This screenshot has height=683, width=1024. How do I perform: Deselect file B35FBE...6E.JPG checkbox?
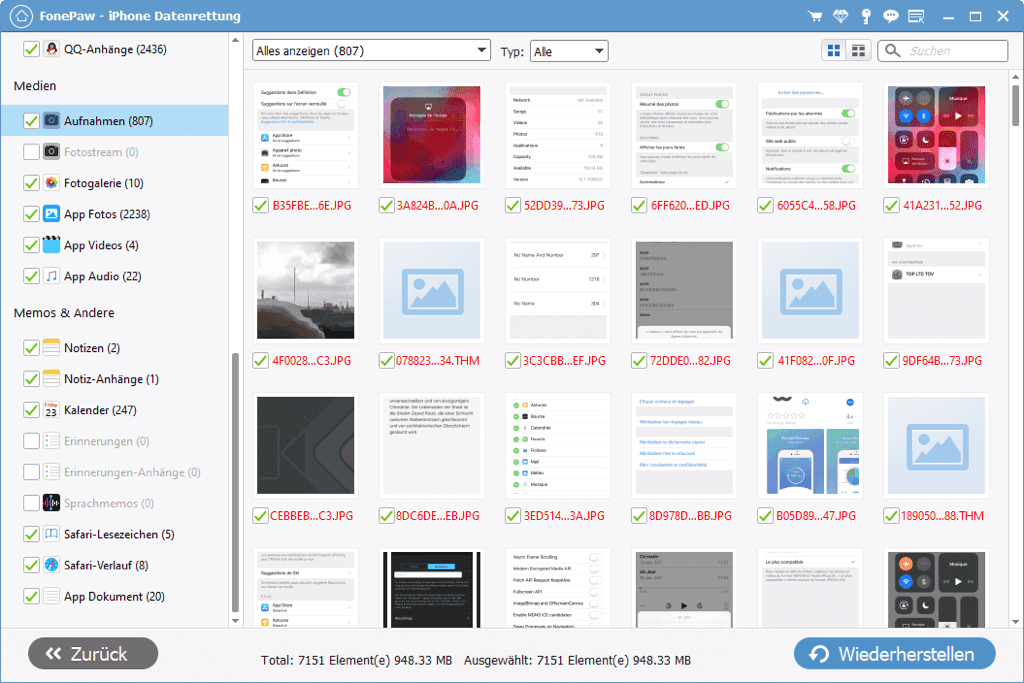pyautogui.click(x=261, y=206)
